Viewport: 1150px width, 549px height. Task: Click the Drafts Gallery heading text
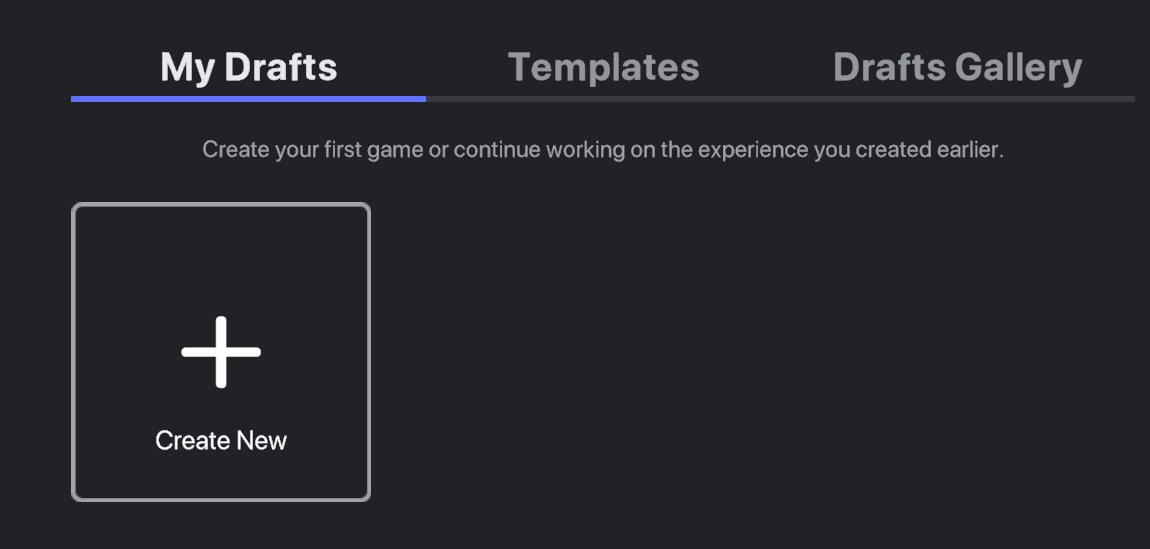click(x=957, y=67)
